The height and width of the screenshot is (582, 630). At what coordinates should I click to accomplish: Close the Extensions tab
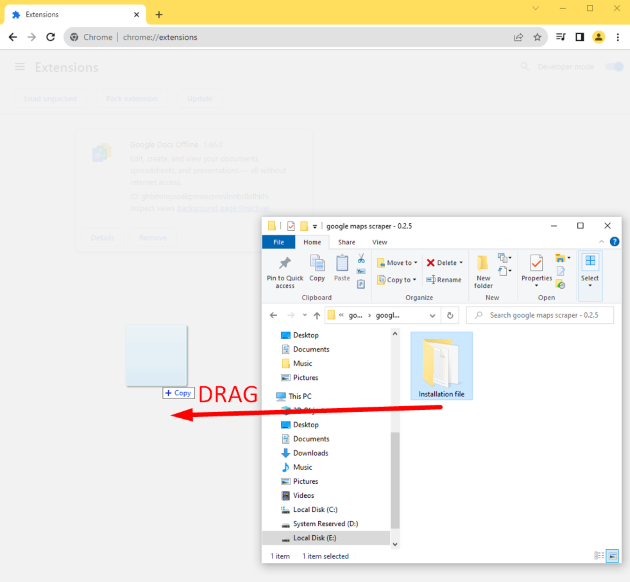coord(137,15)
